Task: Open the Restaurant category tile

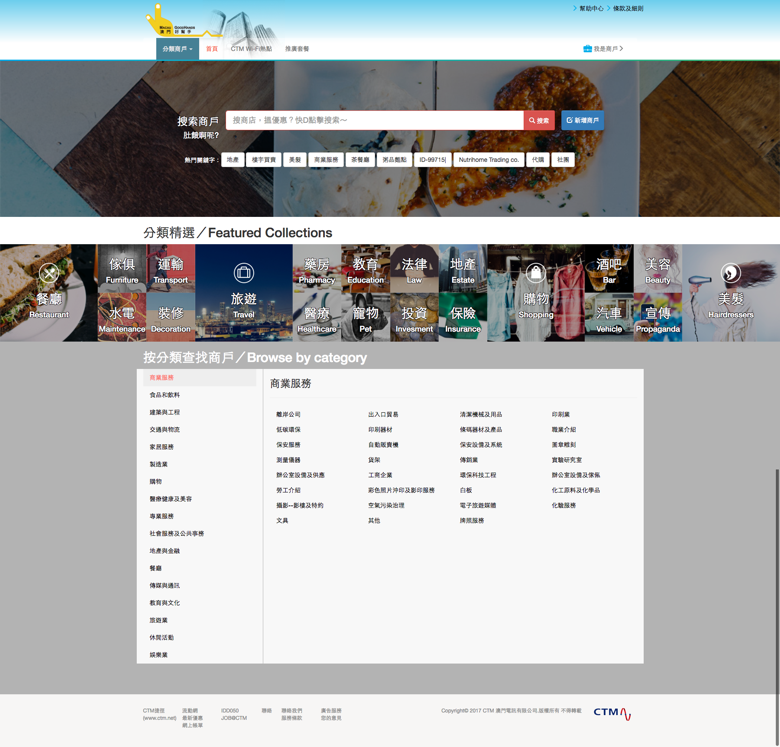Action: click(49, 293)
